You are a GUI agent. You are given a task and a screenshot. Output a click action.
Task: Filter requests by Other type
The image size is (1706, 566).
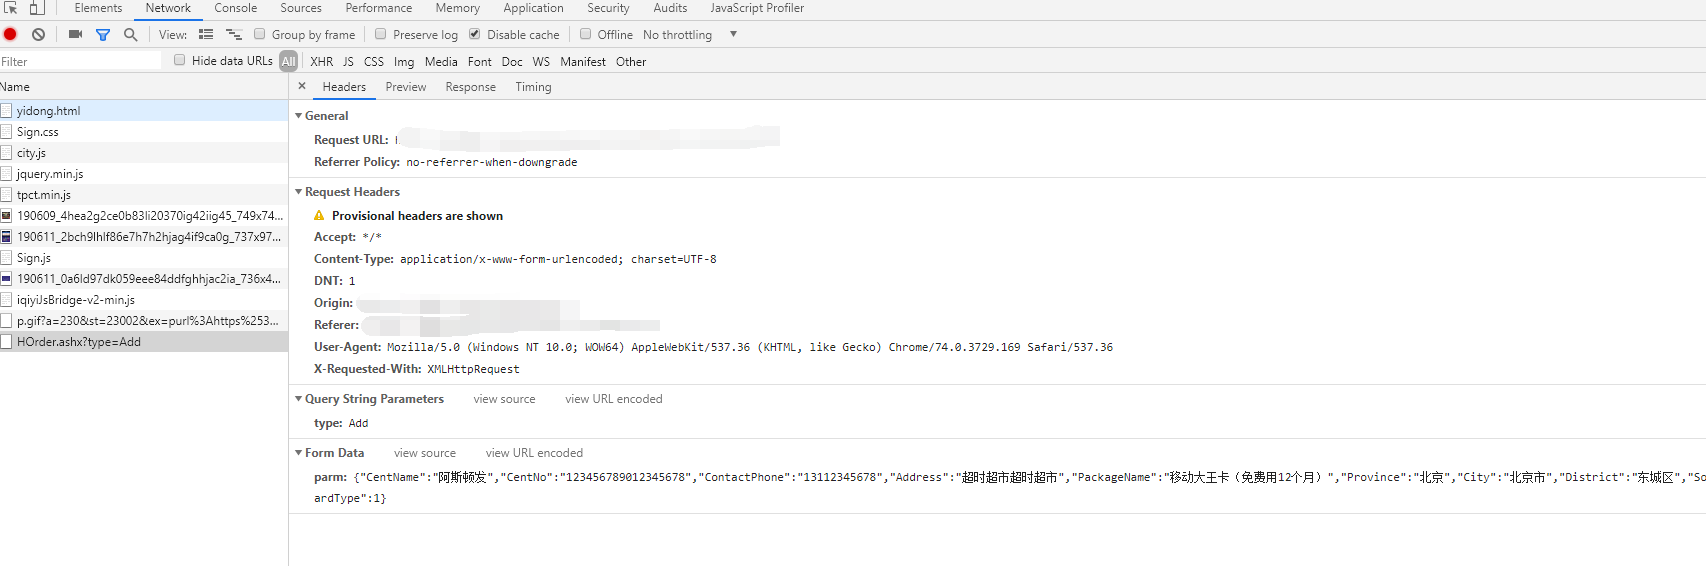(631, 61)
